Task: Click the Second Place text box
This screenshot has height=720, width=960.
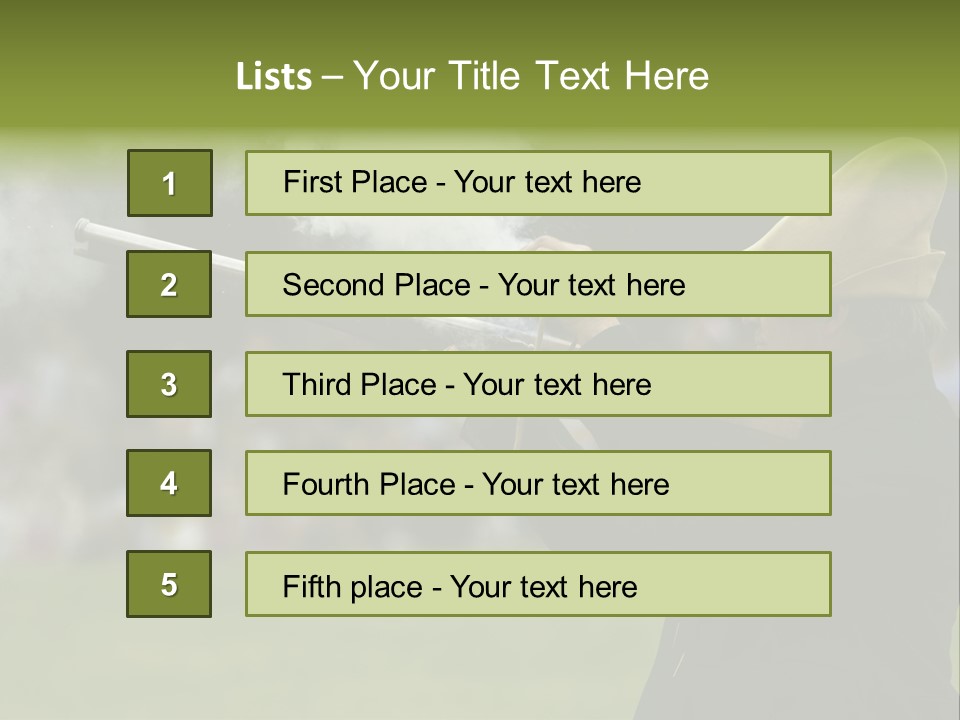Action: pos(538,284)
